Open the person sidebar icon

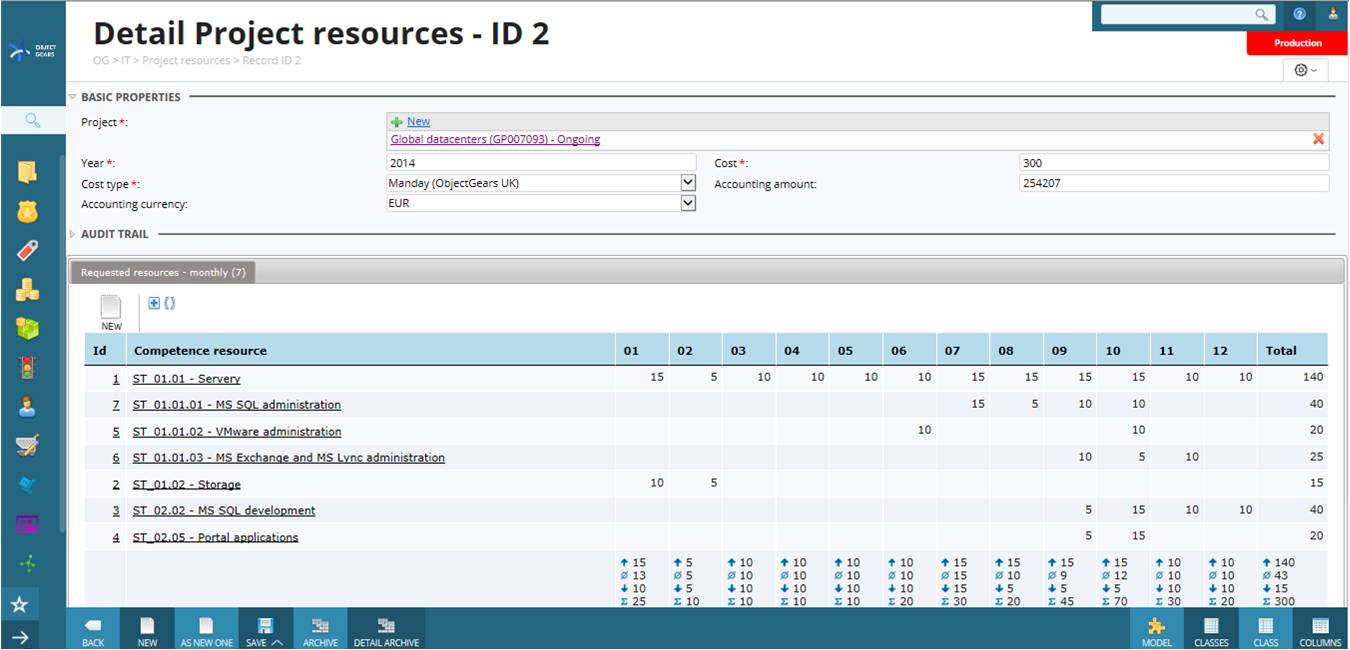coord(27,407)
